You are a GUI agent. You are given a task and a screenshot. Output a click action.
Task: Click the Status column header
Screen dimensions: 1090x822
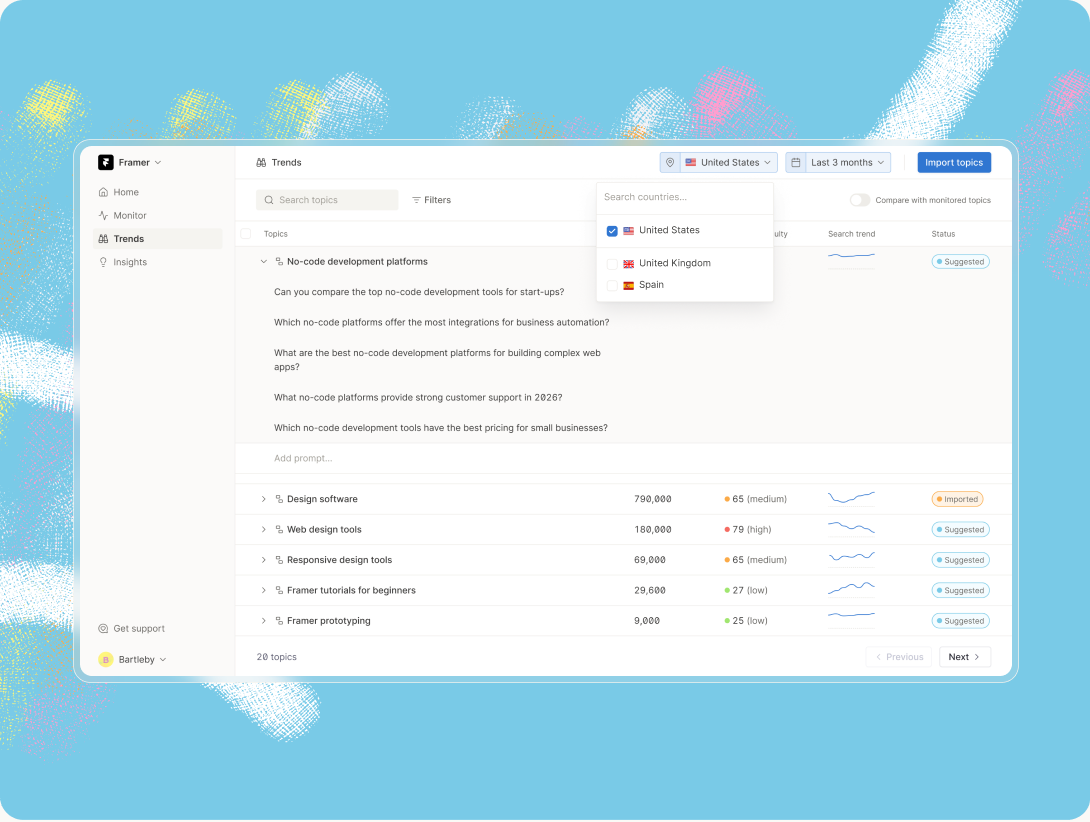tap(943, 234)
